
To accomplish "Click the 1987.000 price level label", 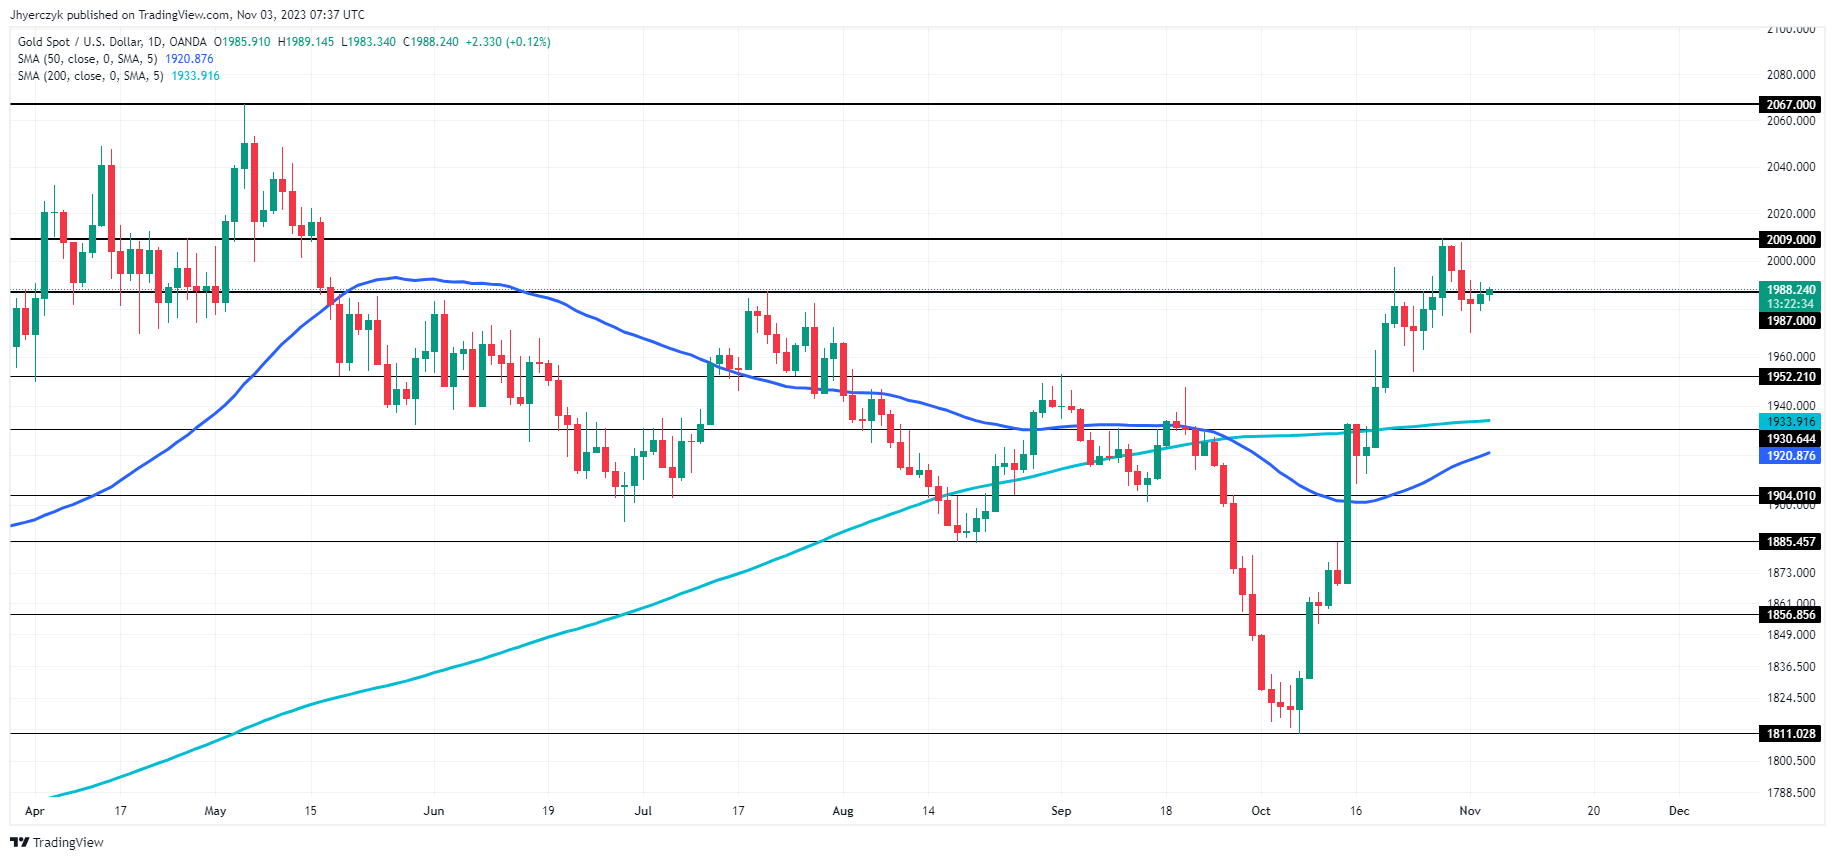I will click(1789, 321).
